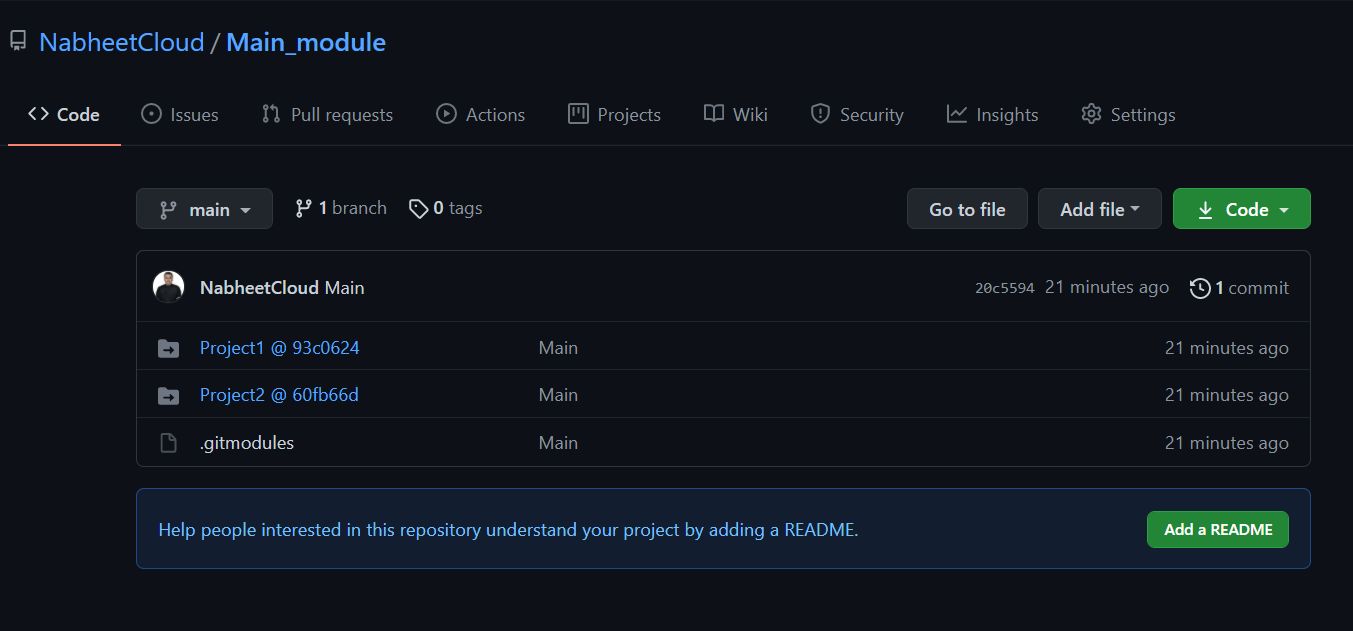The height and width of the screenshot is (631, 1353).
Task: Expand the green Code download dropdown
Action: click(1241, 209)
